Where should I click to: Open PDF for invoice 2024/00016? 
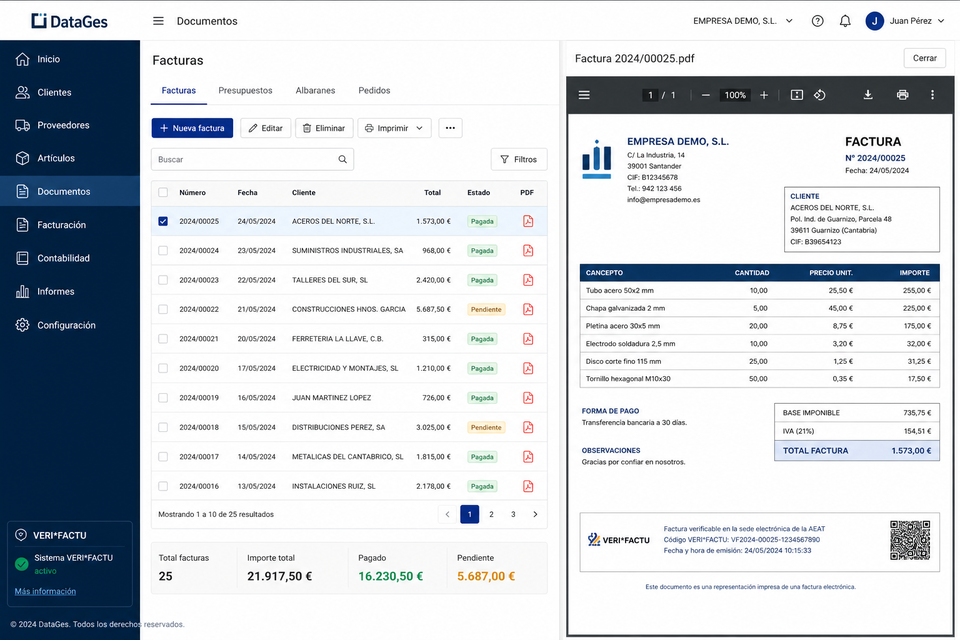click(528, 486)
